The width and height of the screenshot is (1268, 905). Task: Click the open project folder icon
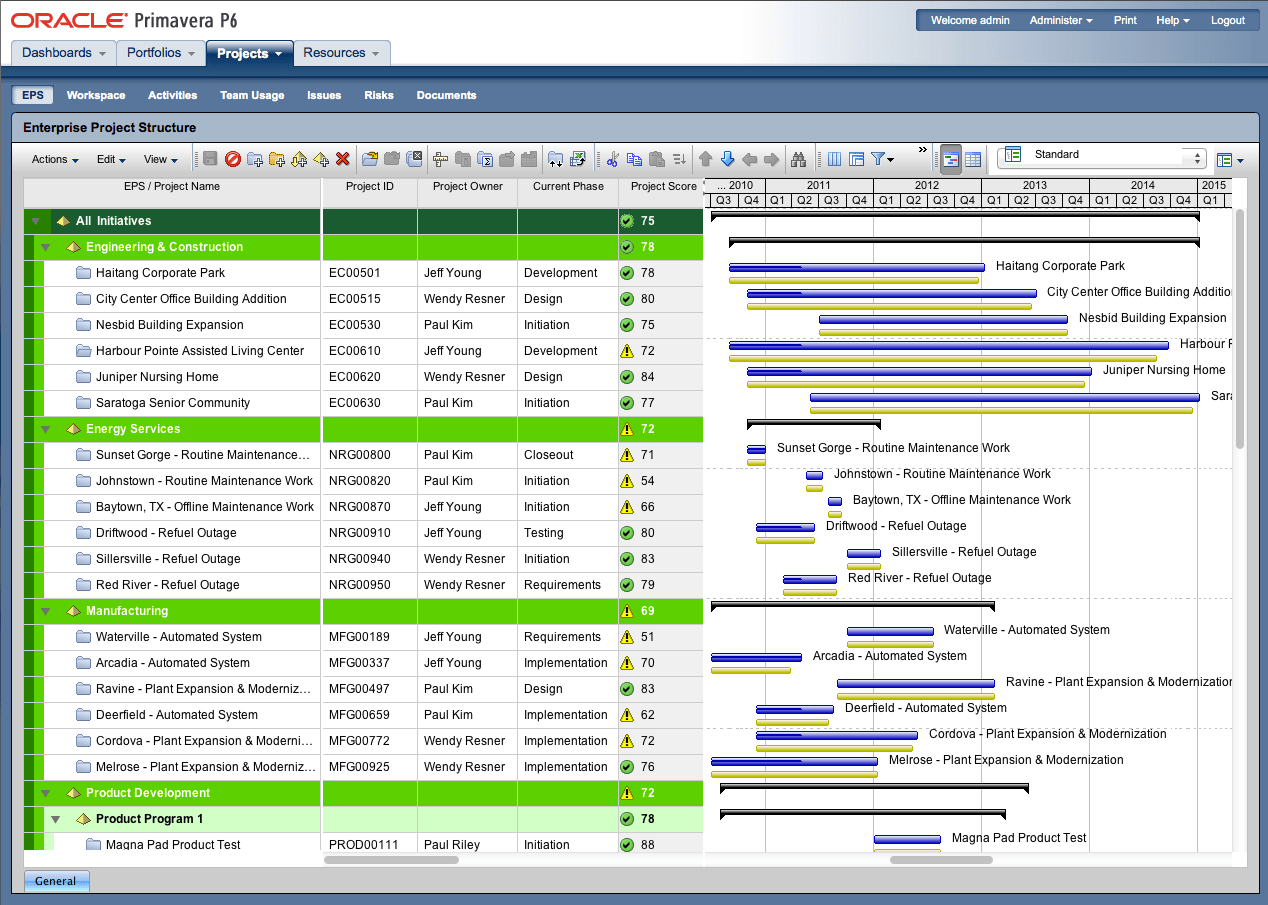pos(370,159)
